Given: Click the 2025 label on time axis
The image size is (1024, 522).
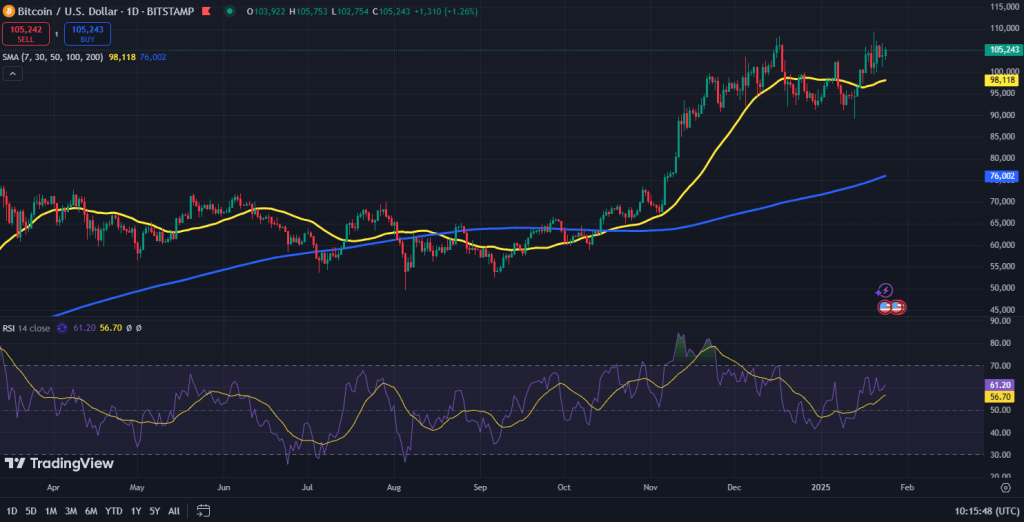Looking at the screenshot, I should (x=820, y=487).
